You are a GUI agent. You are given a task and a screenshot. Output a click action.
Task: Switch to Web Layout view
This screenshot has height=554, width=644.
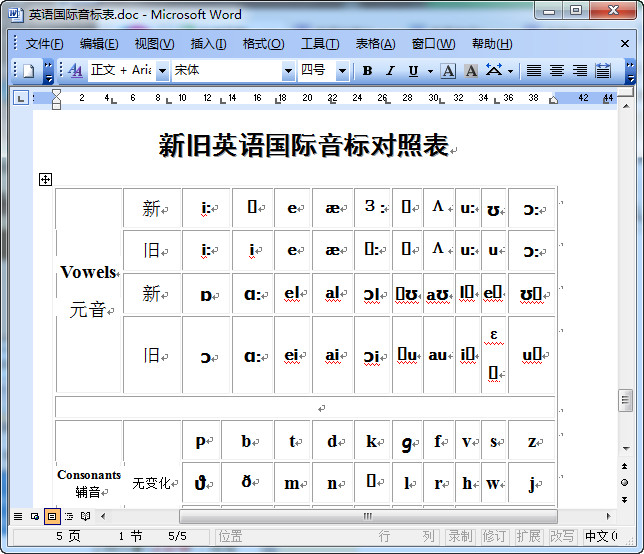(35, 516)
